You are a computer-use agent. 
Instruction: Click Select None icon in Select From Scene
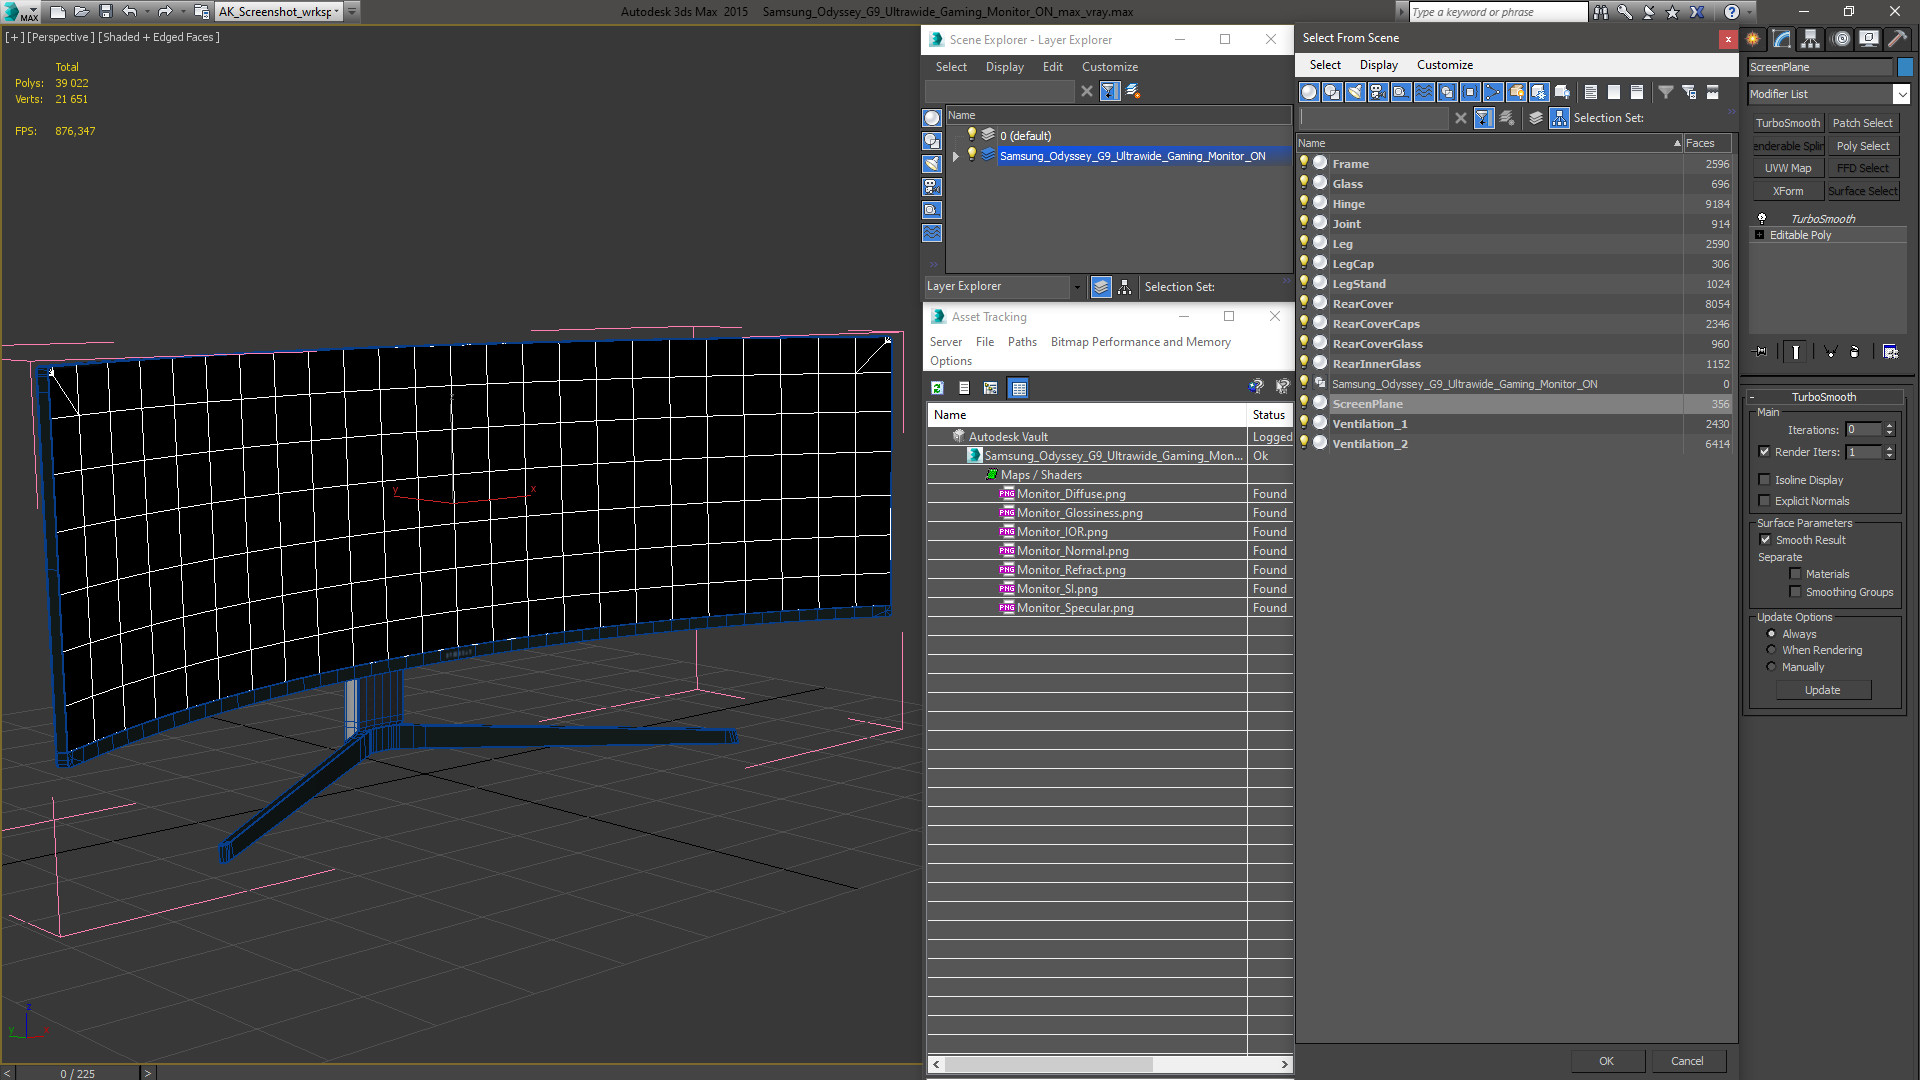[x=1614, y=92]
